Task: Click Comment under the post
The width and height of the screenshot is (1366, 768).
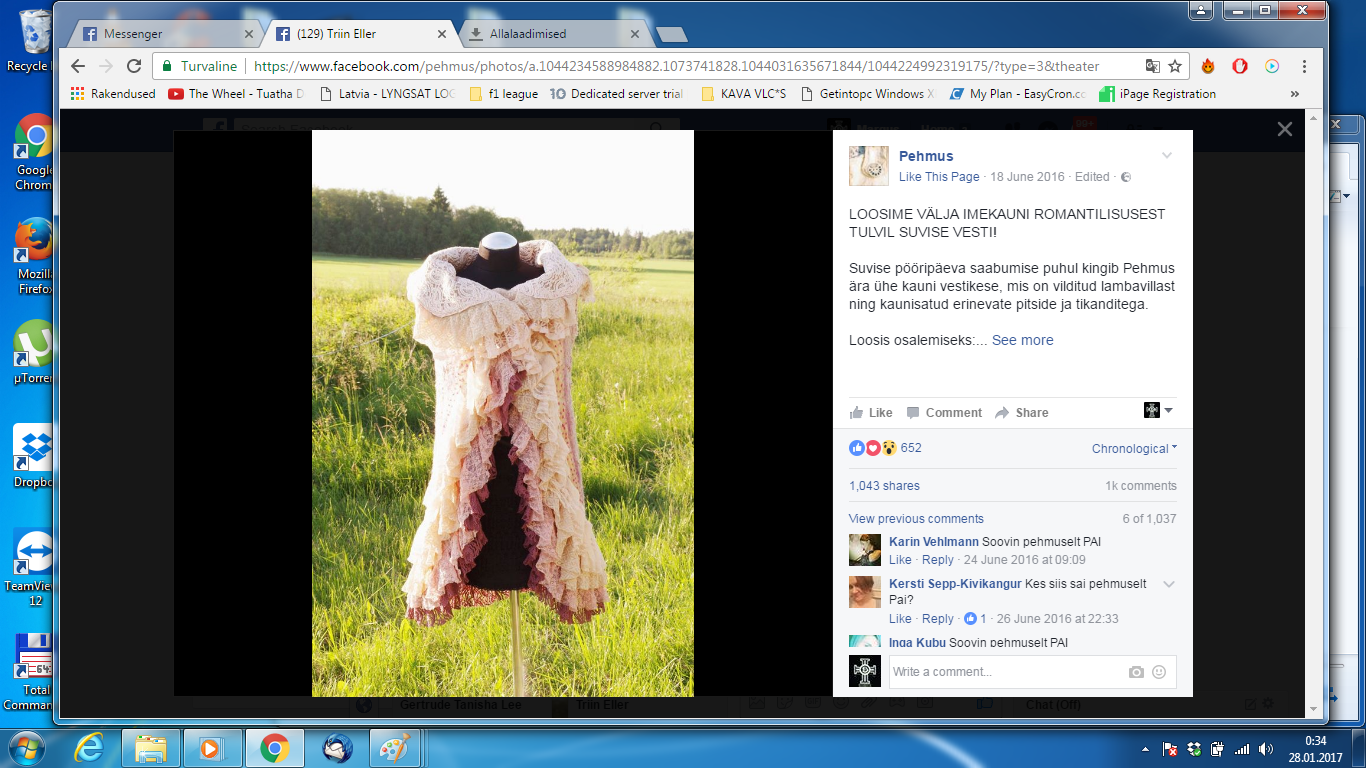Action: (x=944, y=412)
